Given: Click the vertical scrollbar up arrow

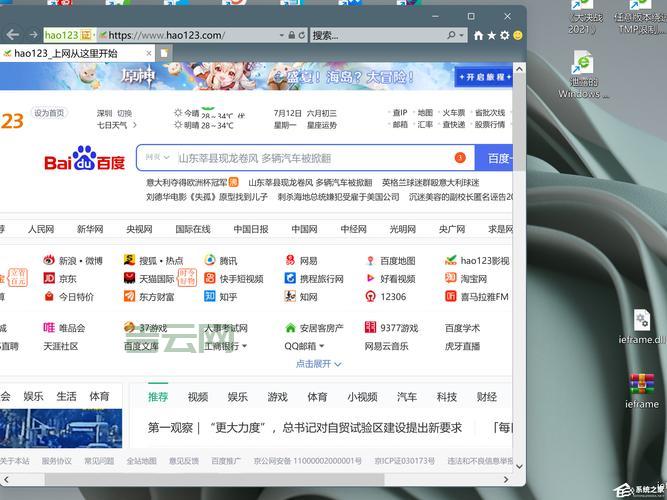Looking at the screenshot, I should point(519,69).
